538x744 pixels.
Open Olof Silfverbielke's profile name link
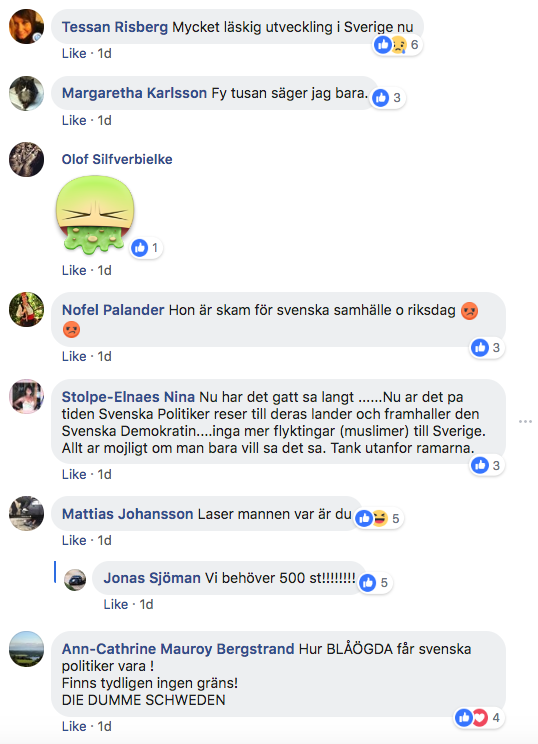pyautogui.click(x=117, y=159)
